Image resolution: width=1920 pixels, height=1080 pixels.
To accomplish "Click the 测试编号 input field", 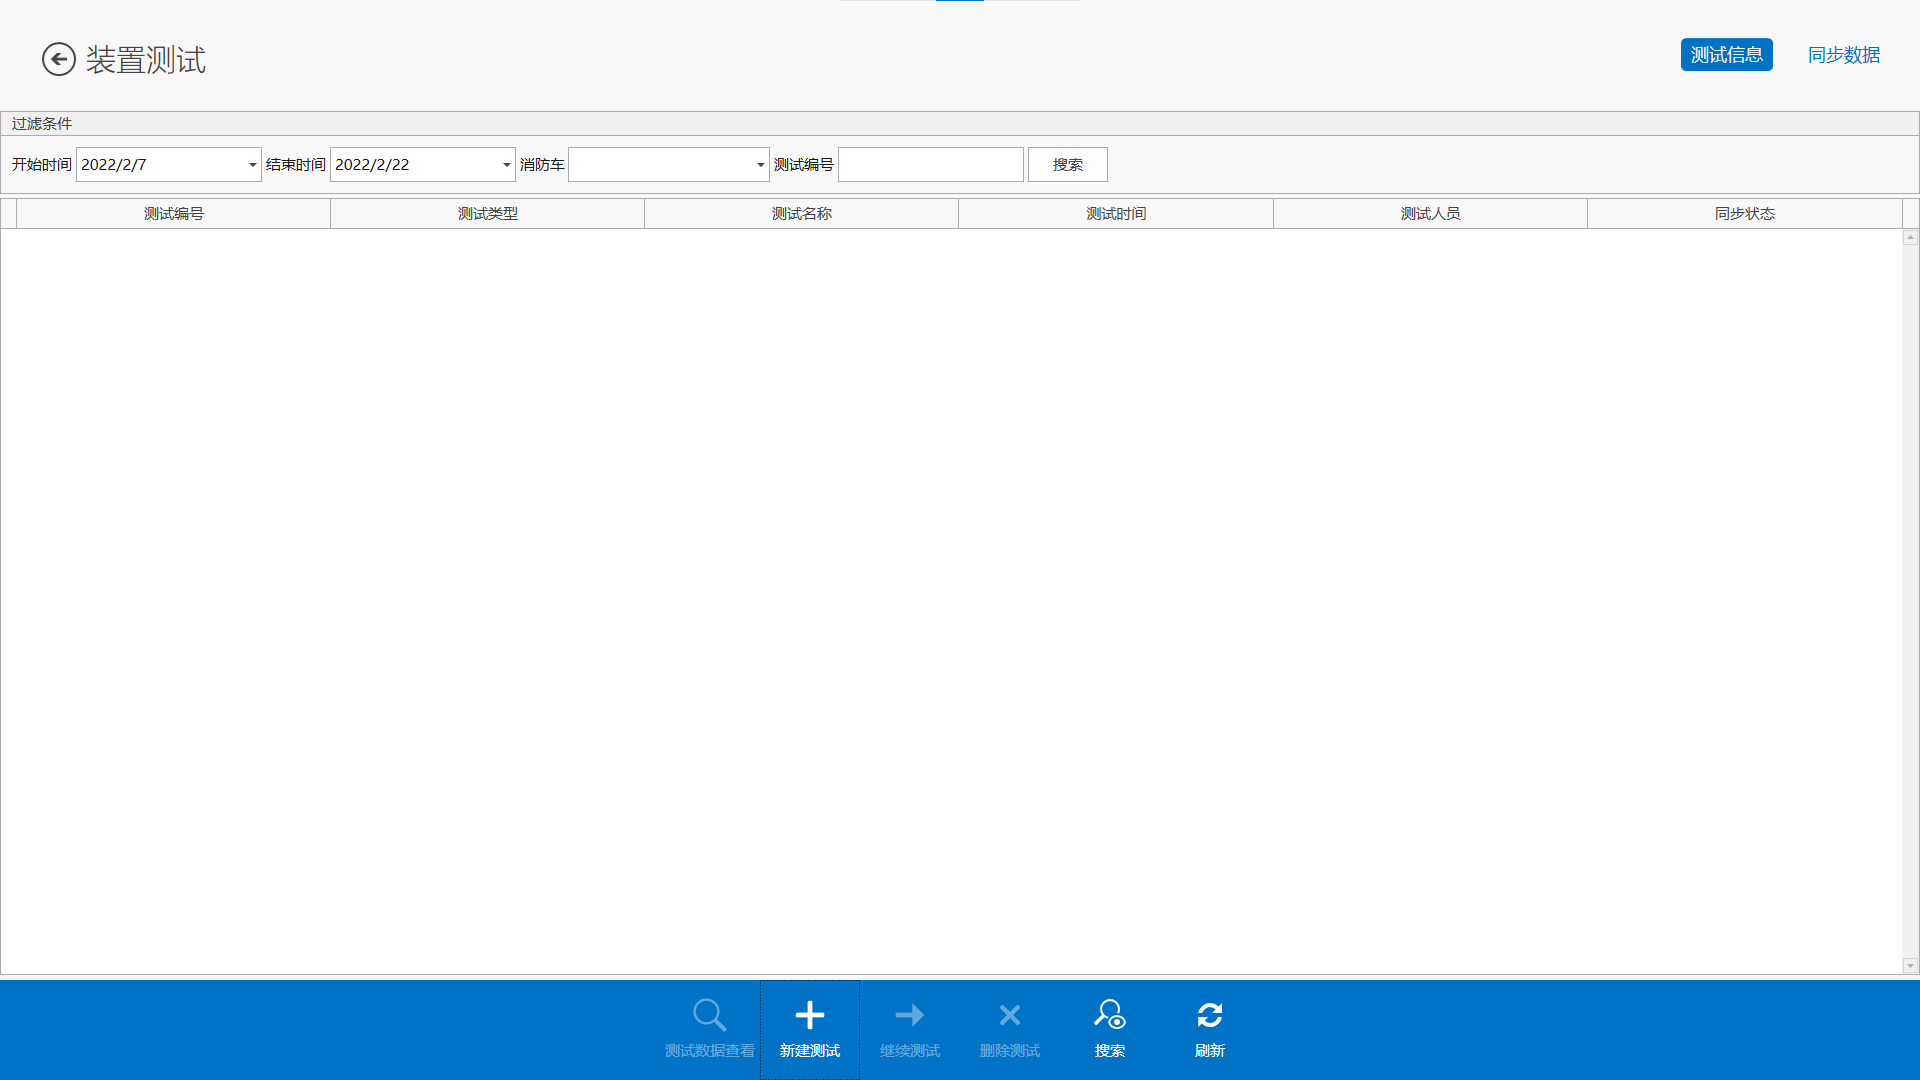I will pyautogui.click(x=931, y=165).
